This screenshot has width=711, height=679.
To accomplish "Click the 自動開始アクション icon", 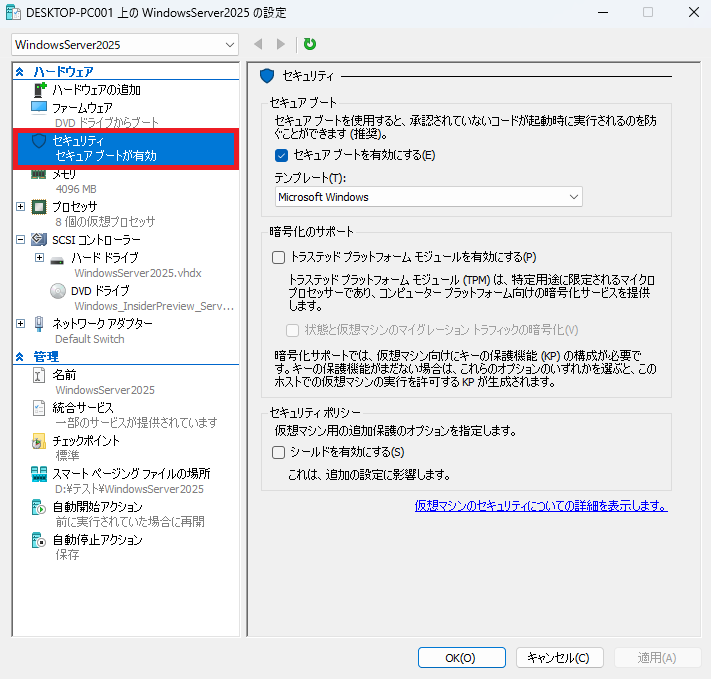I will [x=39, y=507].
